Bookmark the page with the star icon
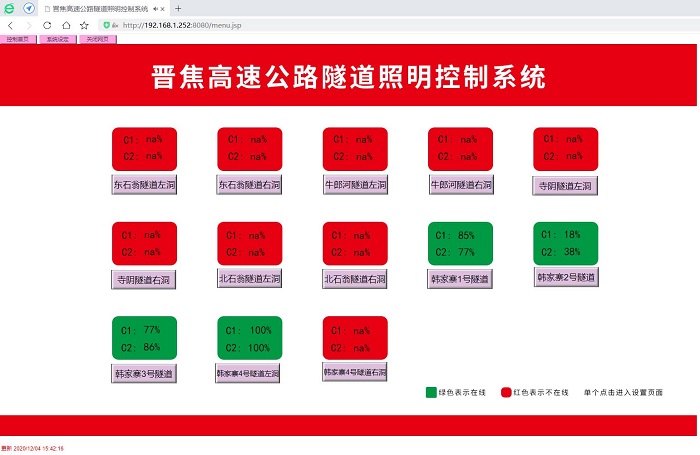 [84, 25]
